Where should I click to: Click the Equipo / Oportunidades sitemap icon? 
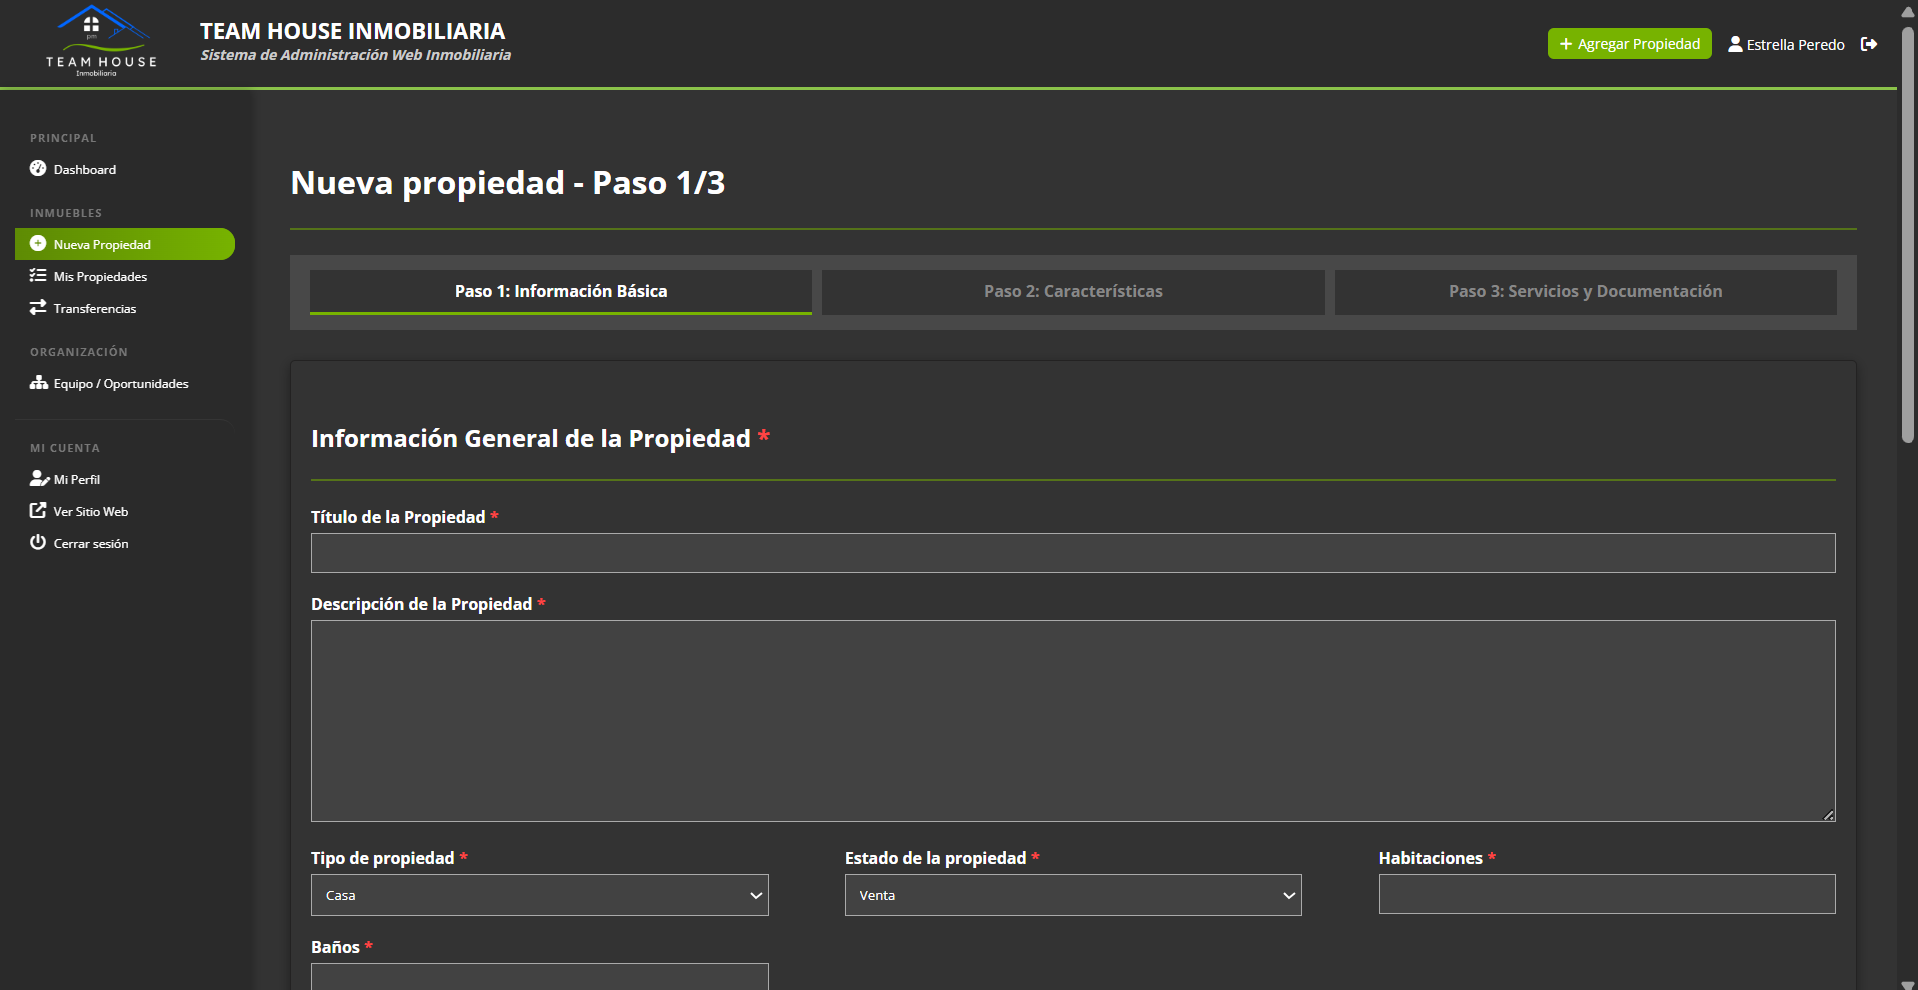(39, 383)
